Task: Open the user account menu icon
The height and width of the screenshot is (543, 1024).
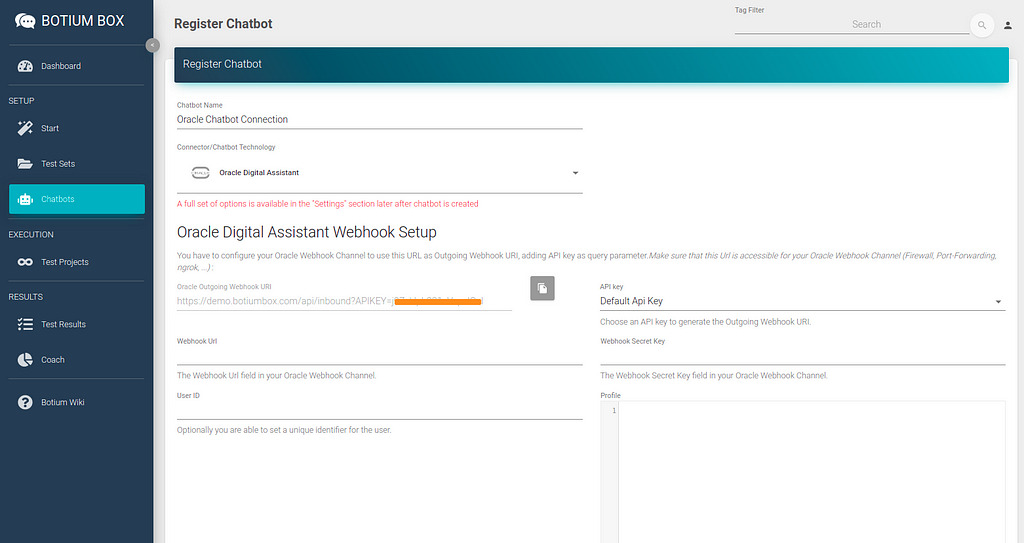Action: point(1008,25)
